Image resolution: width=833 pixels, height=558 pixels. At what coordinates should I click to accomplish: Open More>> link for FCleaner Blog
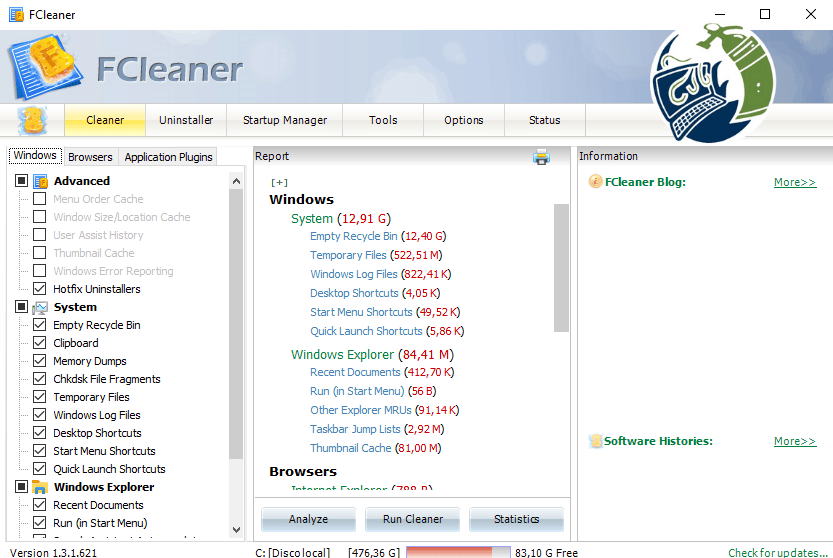point(795,182)
